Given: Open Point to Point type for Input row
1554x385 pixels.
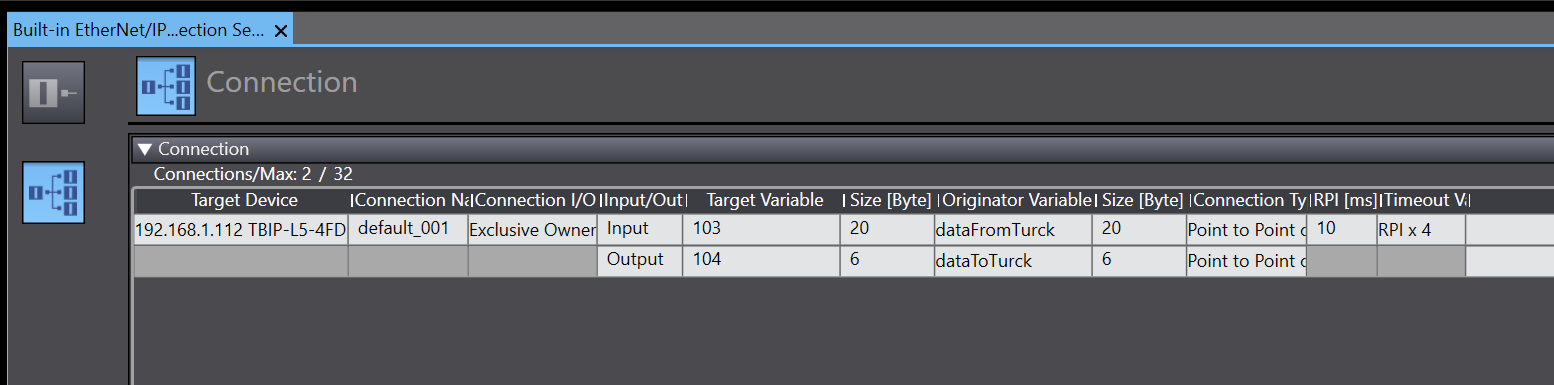Looking at the screenshot, I should point(1246,230).
